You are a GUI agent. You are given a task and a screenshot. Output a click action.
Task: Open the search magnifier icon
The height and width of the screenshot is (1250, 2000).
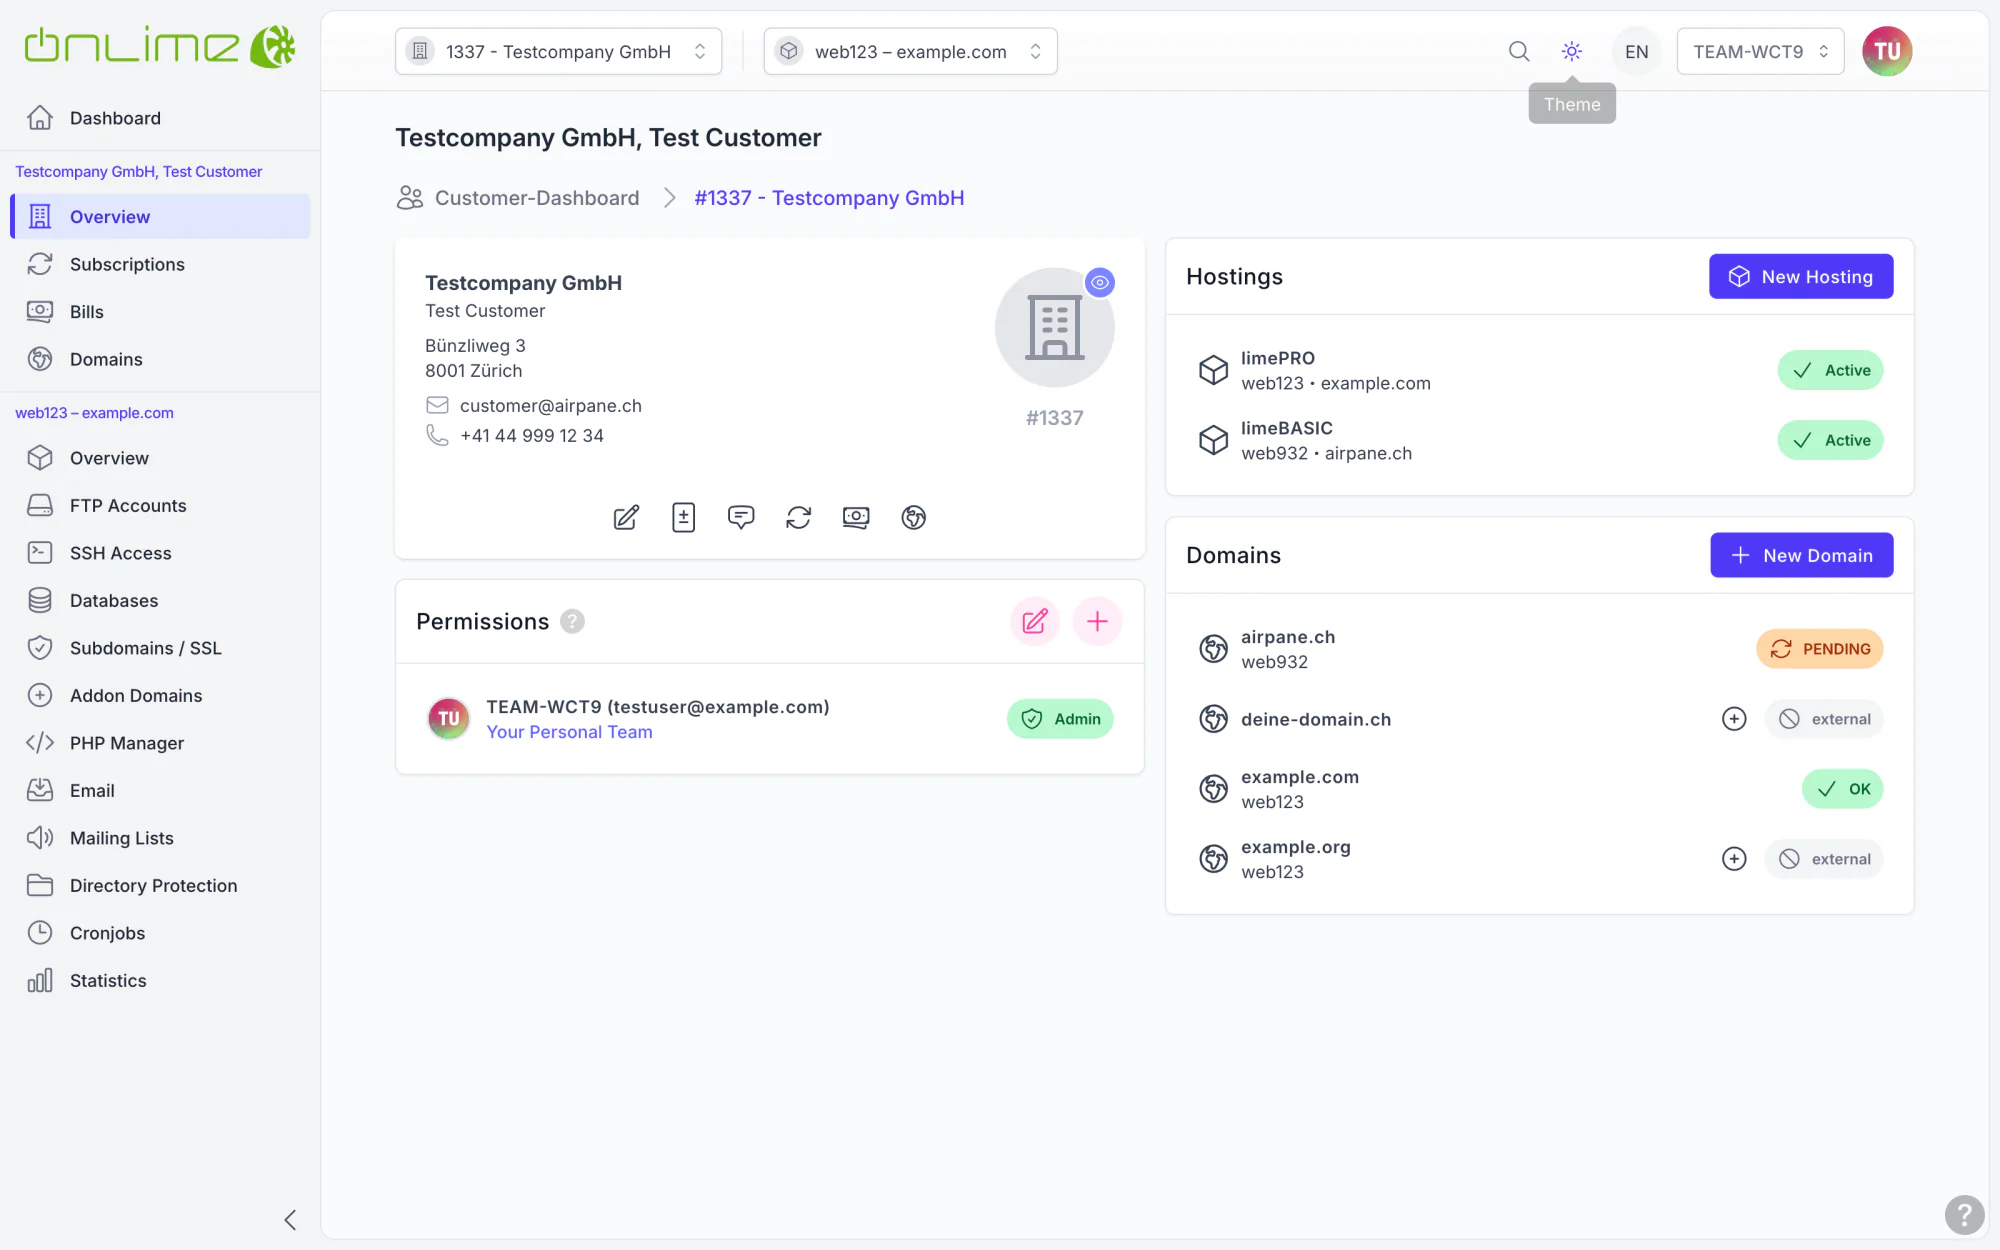[1518, 51]
